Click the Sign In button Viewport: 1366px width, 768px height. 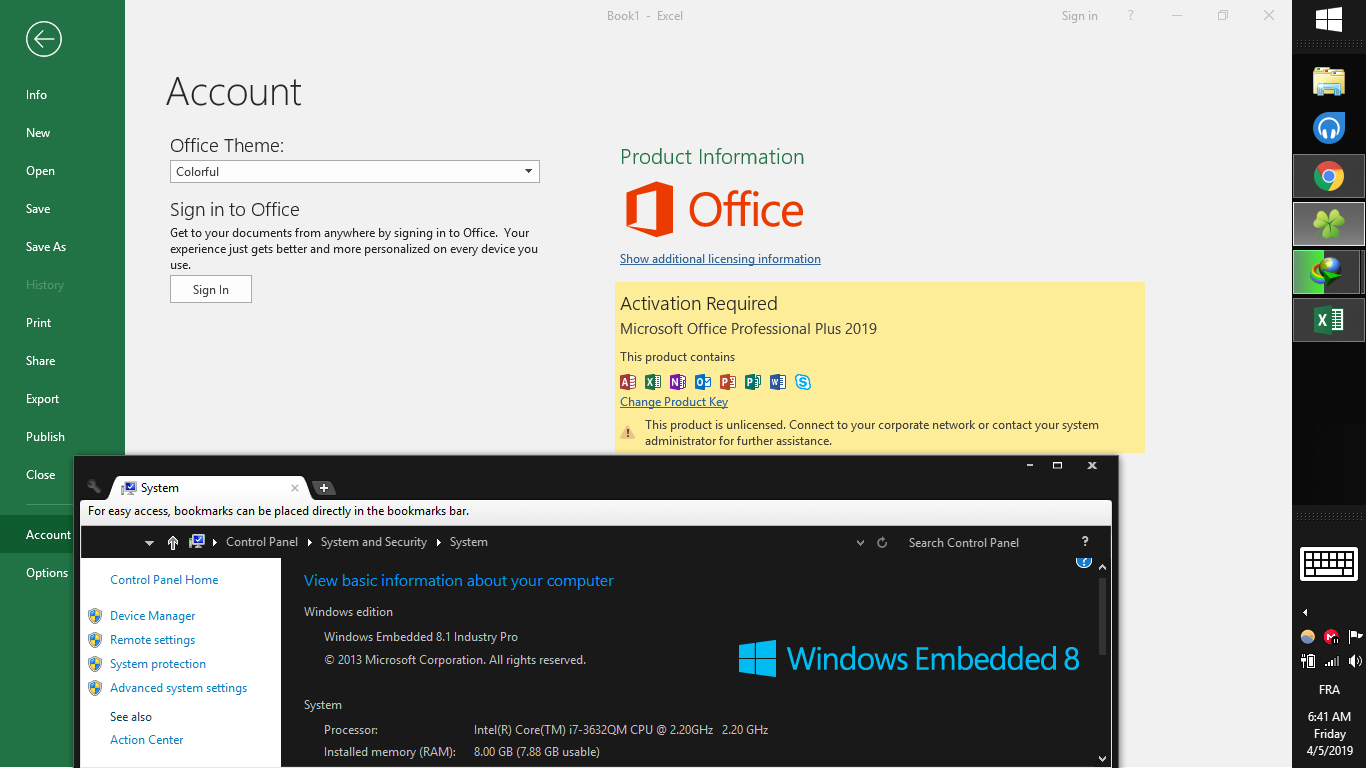point(211,289)
